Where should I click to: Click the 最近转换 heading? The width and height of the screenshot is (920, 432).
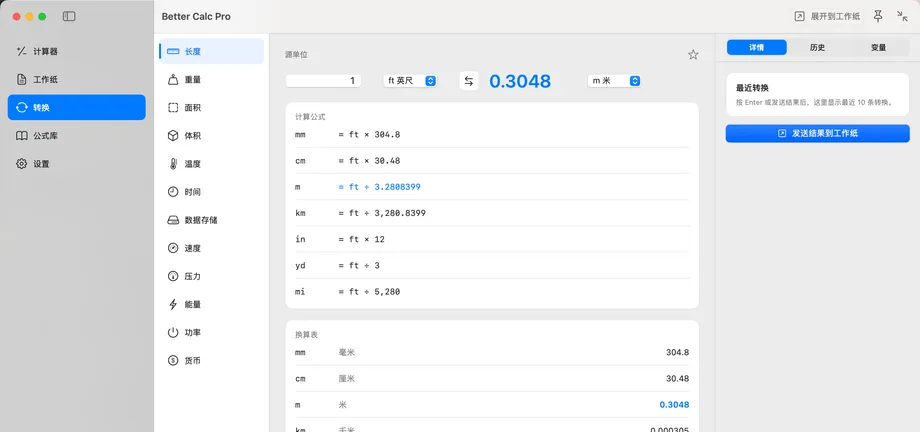tap(752, 88)
